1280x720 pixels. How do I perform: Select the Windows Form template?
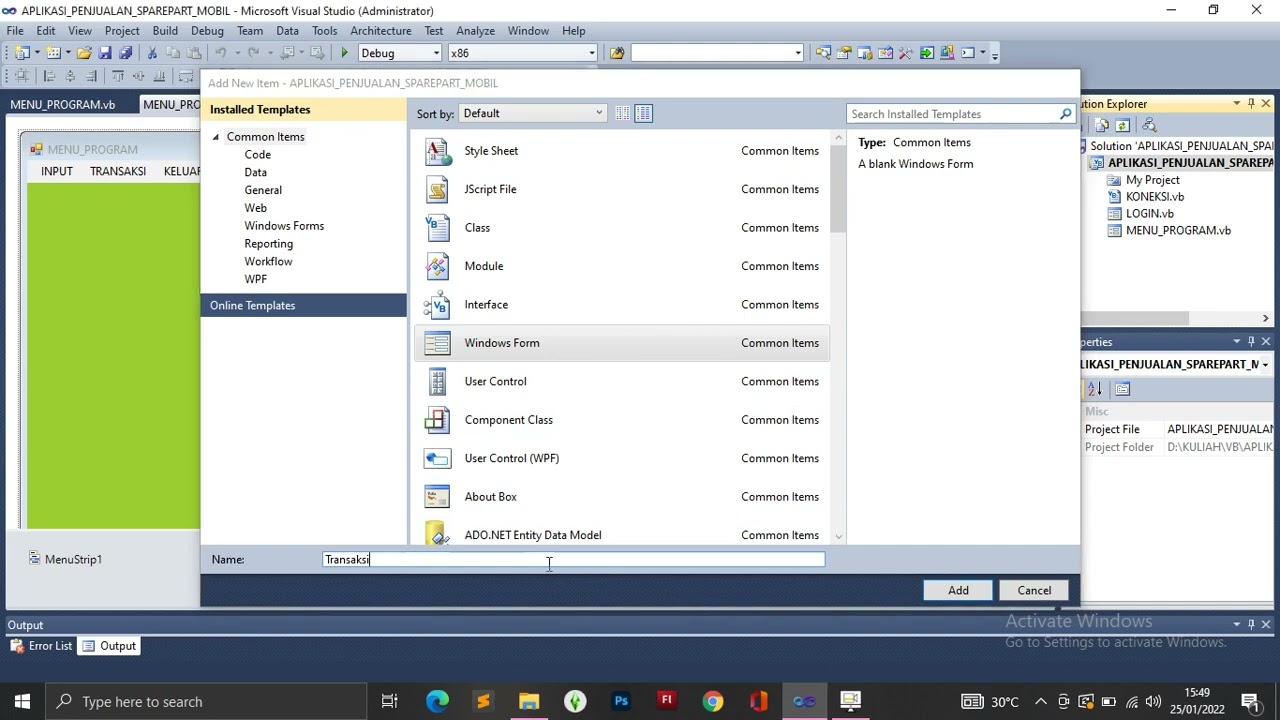(x=622, y=343)
